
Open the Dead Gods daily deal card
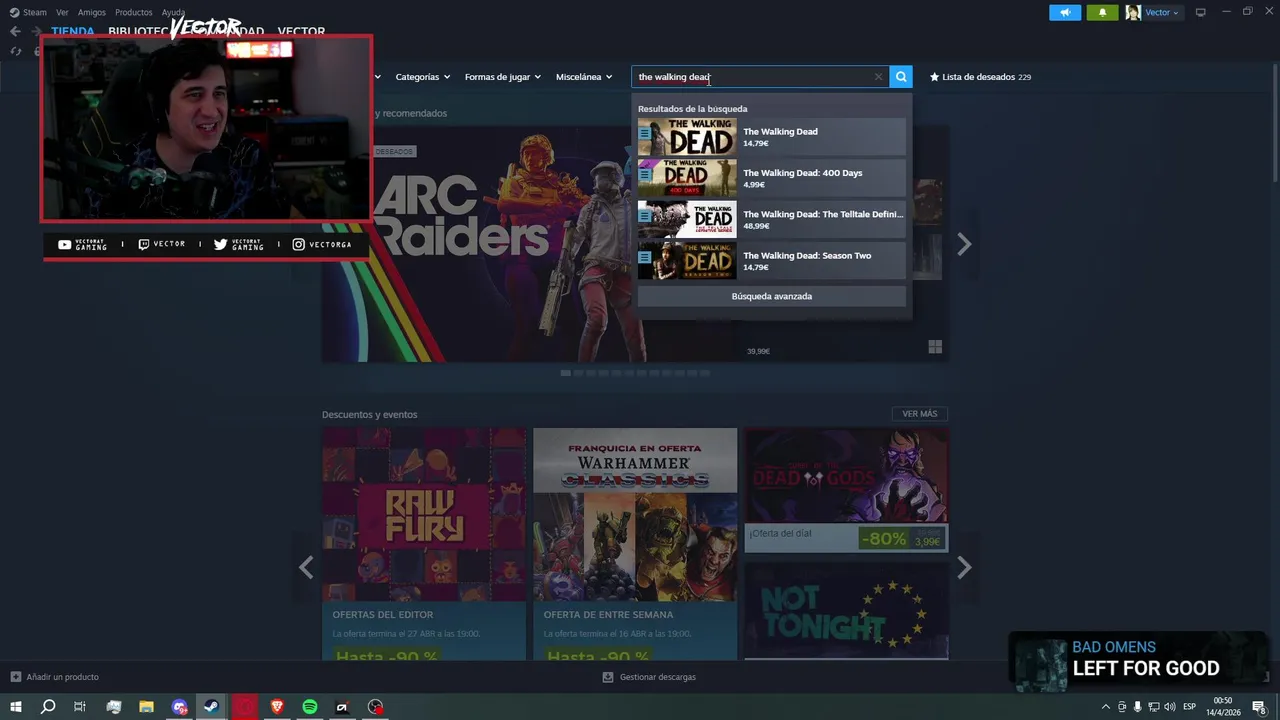tap(846, 490)
